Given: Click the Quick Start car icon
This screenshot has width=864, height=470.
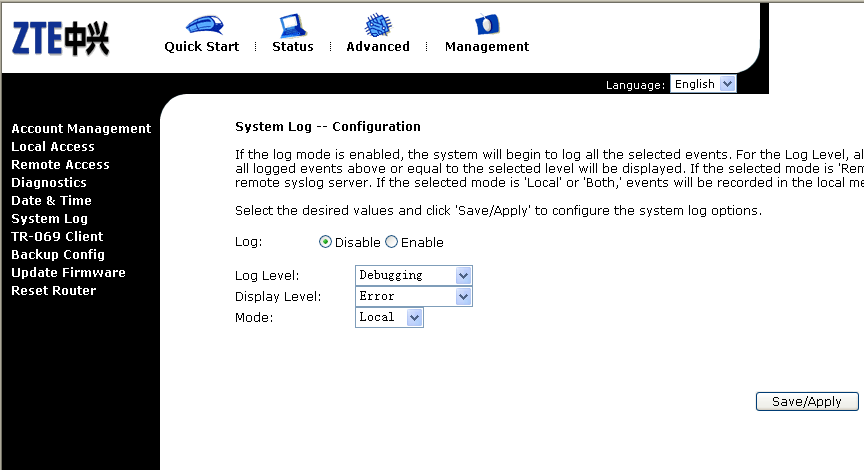Looking at the screenshot, I should (x=204, y=25).
